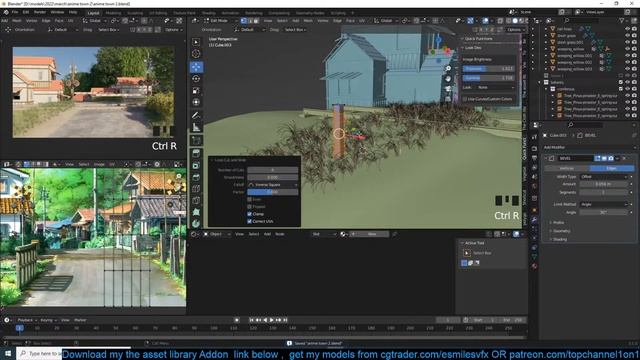Toggle the coniferous collection exclude checkbox
This screenshot has width=640, height=360.
pyautogui.click(x=620, y=89)
